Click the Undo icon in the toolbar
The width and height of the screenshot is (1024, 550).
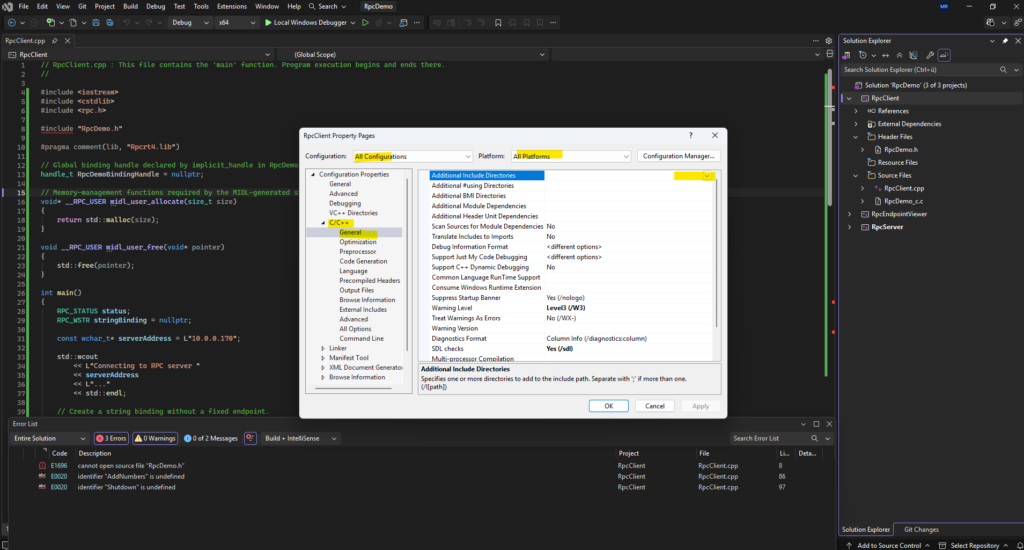tap(127, 22)
